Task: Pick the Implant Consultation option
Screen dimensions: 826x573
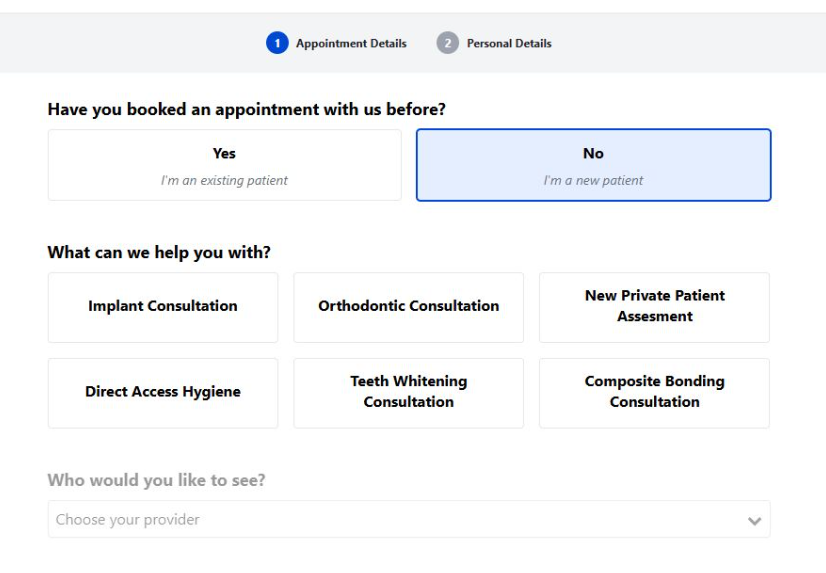Action: [163, 307]
